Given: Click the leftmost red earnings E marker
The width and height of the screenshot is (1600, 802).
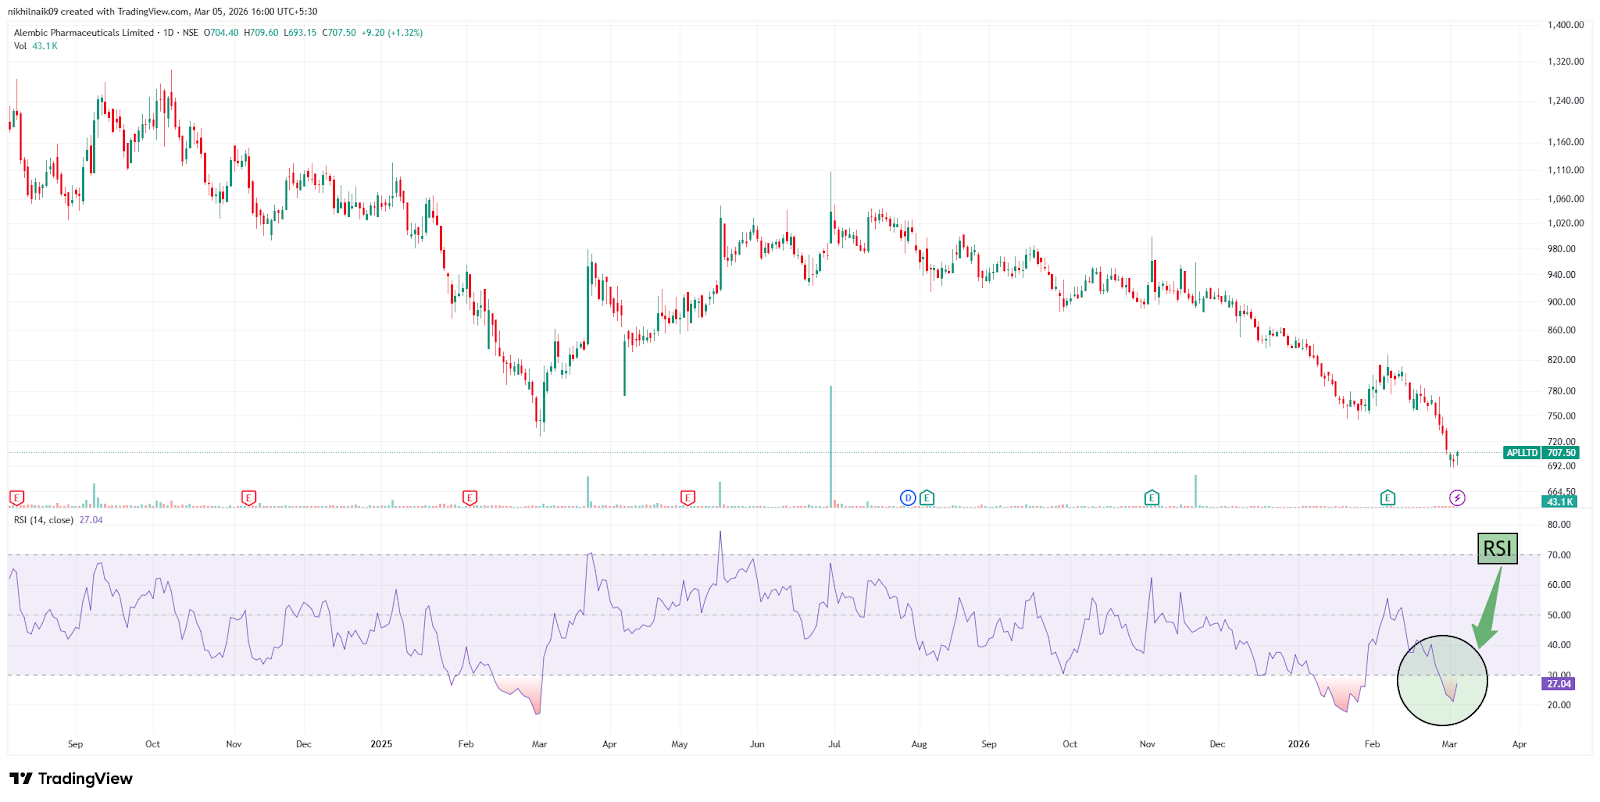Looking at the screenshot, I should [16, 497].
